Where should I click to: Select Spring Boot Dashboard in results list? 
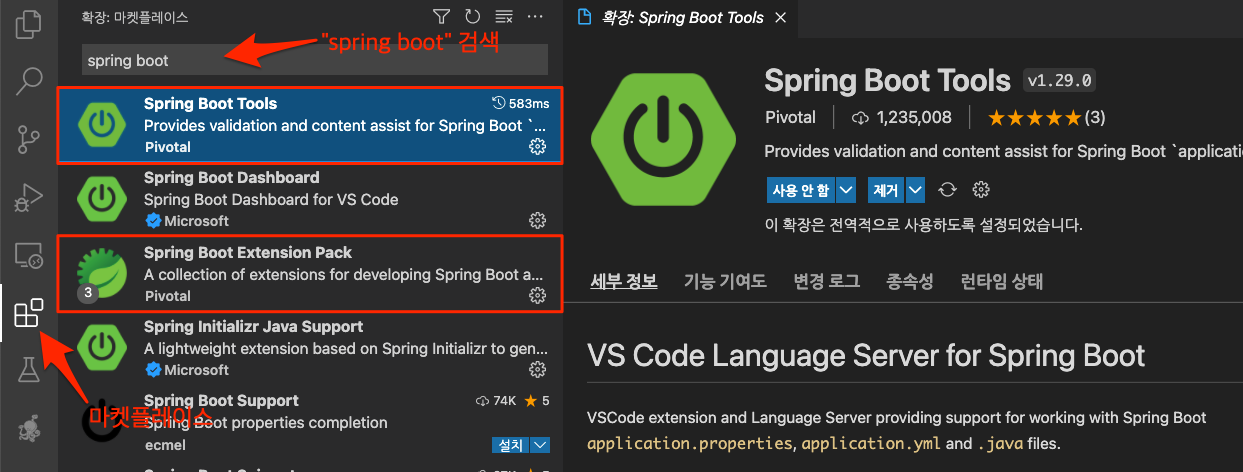[x=309, y=199]
